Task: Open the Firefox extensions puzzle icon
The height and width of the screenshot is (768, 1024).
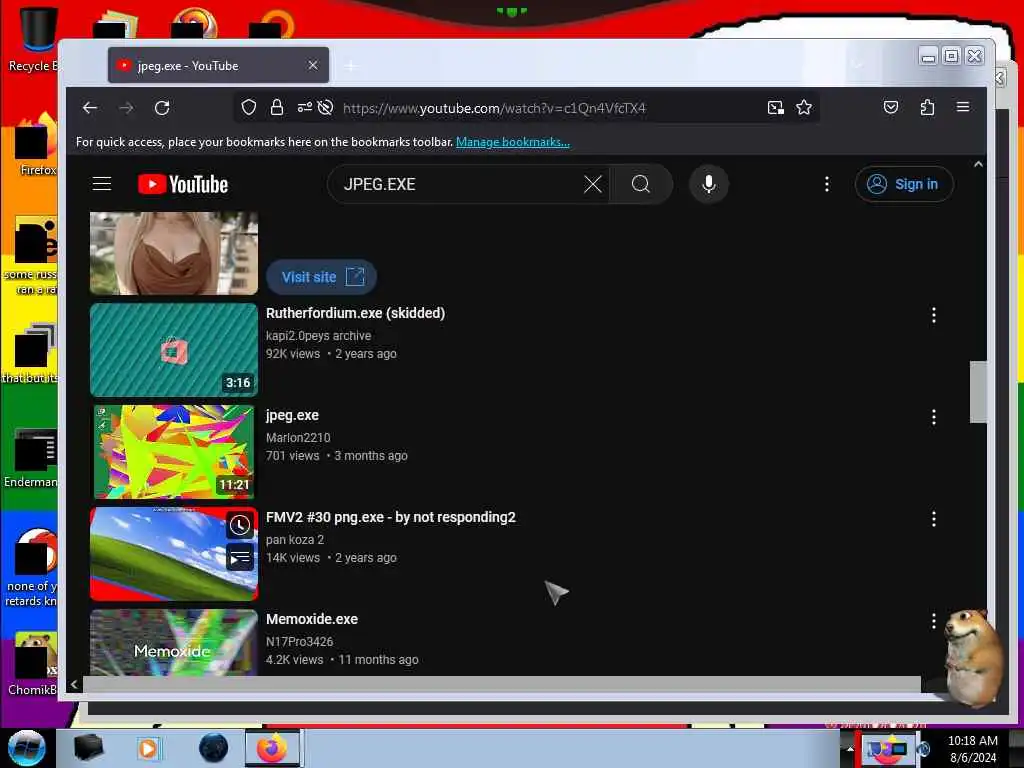Action: (927, 107)
